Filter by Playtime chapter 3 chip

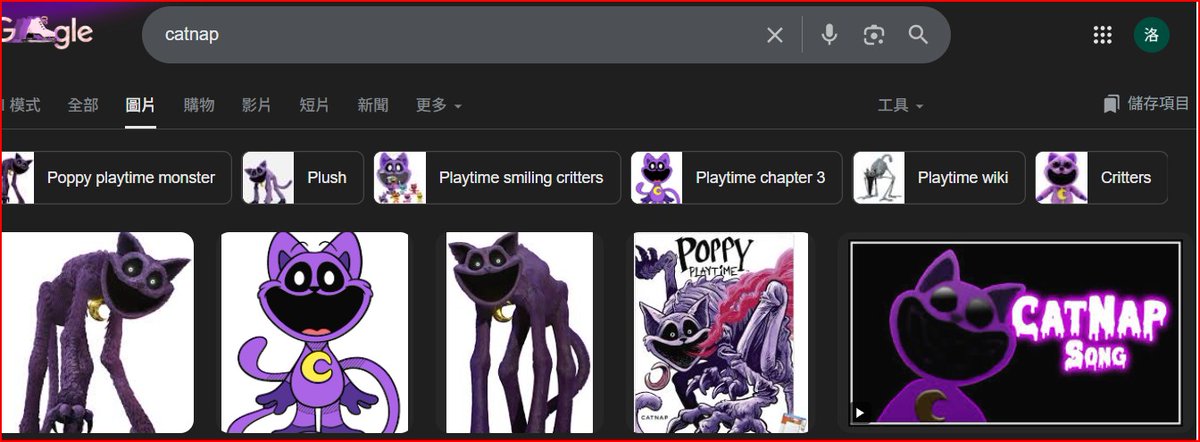(736, 178)
